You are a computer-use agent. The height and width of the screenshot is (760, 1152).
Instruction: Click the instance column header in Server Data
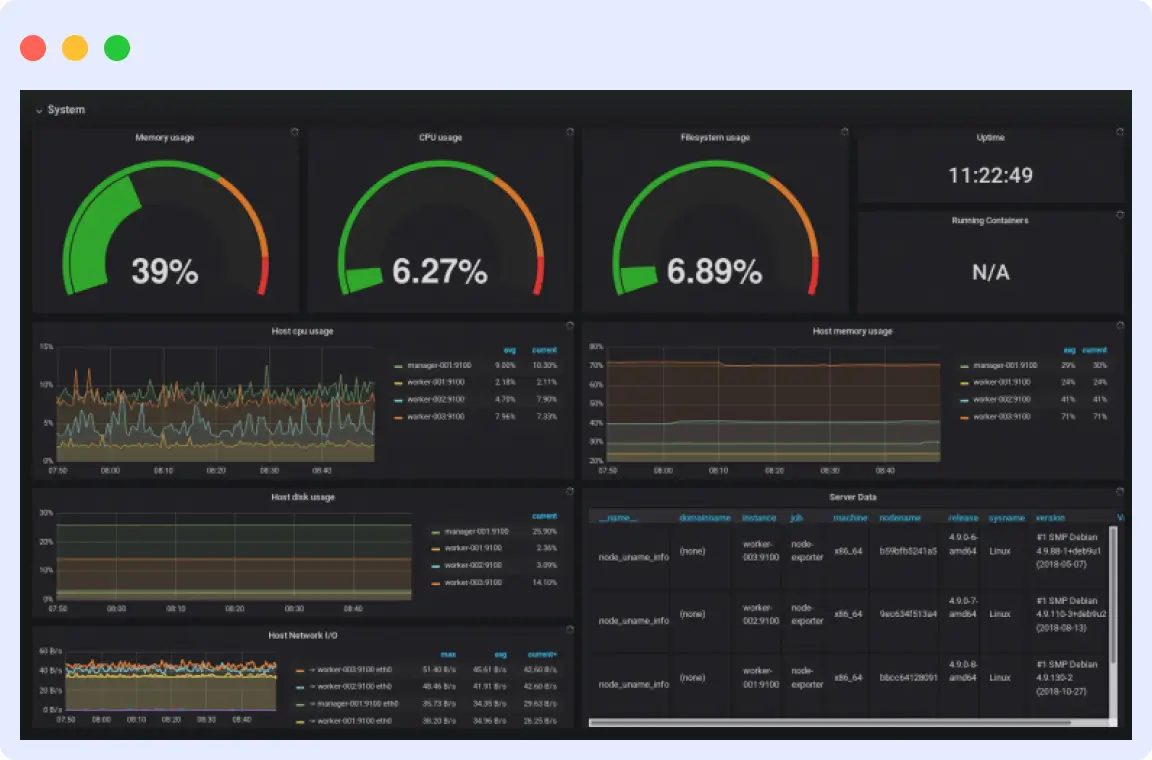[x=760, y=518]
